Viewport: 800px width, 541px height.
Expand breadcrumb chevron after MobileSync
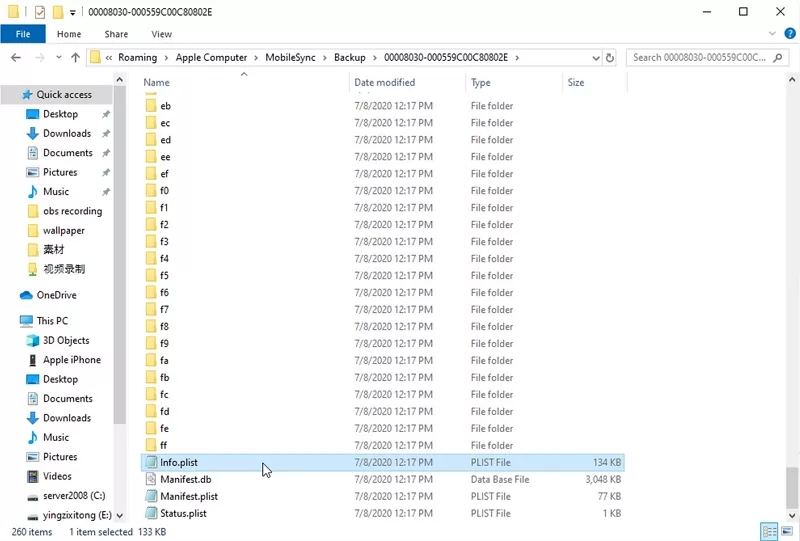pos(324,58)
